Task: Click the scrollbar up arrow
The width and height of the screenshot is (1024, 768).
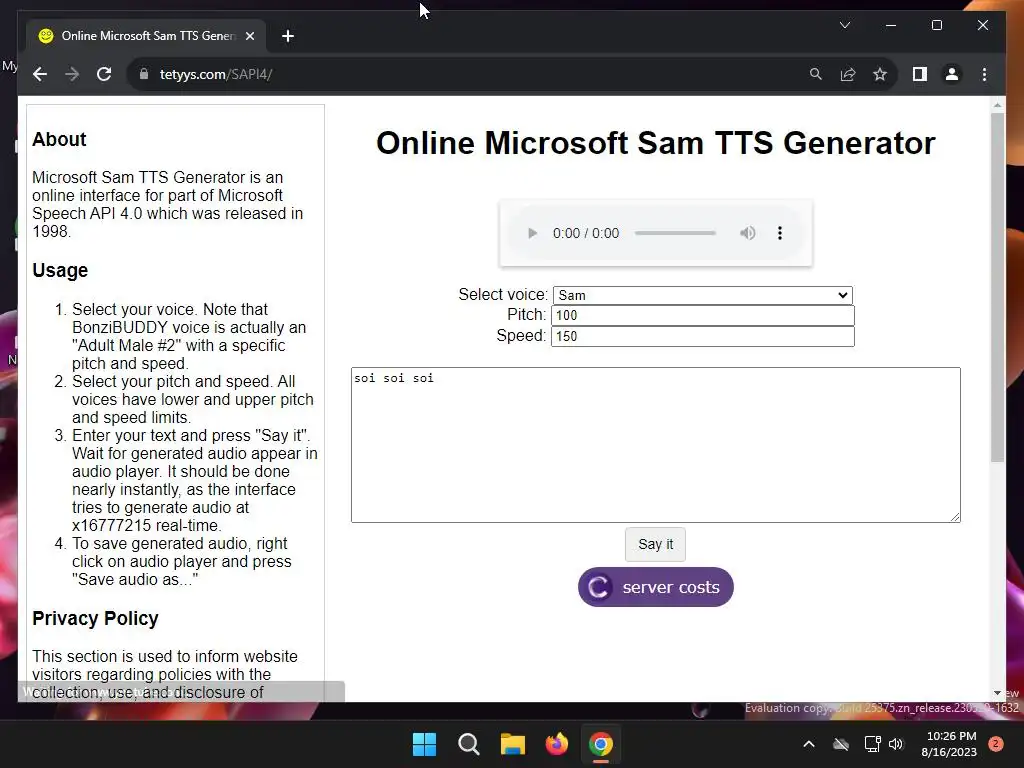Action: point(997,104)
